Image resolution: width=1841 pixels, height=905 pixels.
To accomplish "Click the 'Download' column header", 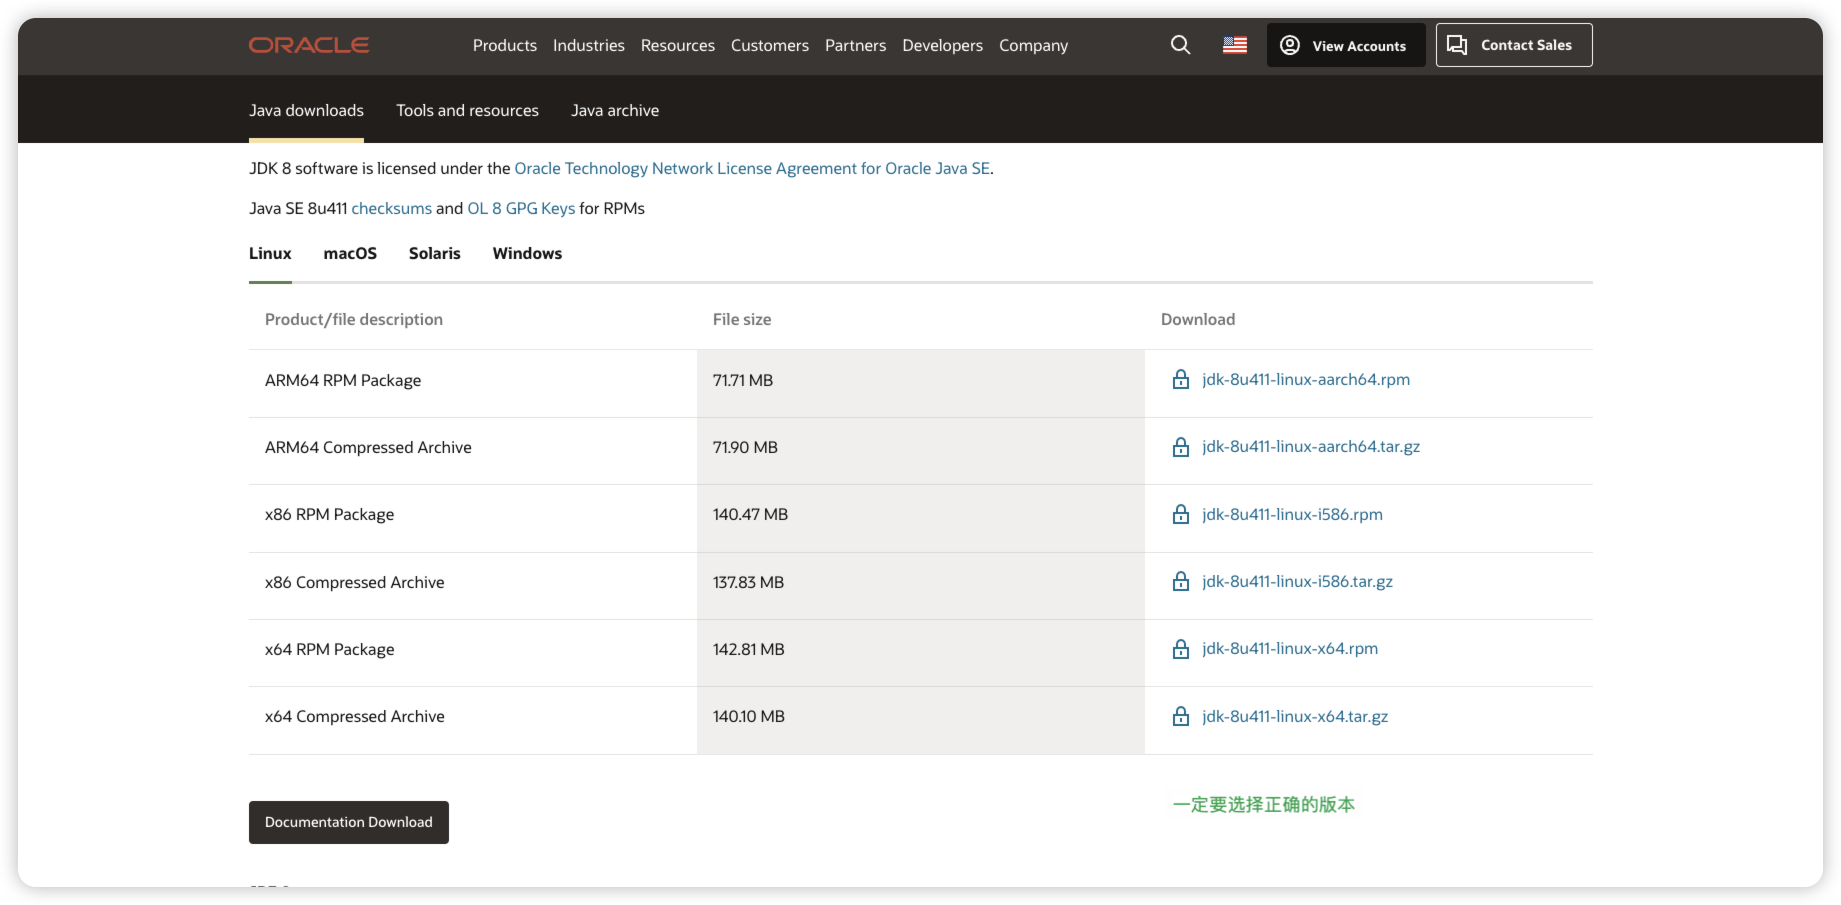I will tap(1198, 319).
